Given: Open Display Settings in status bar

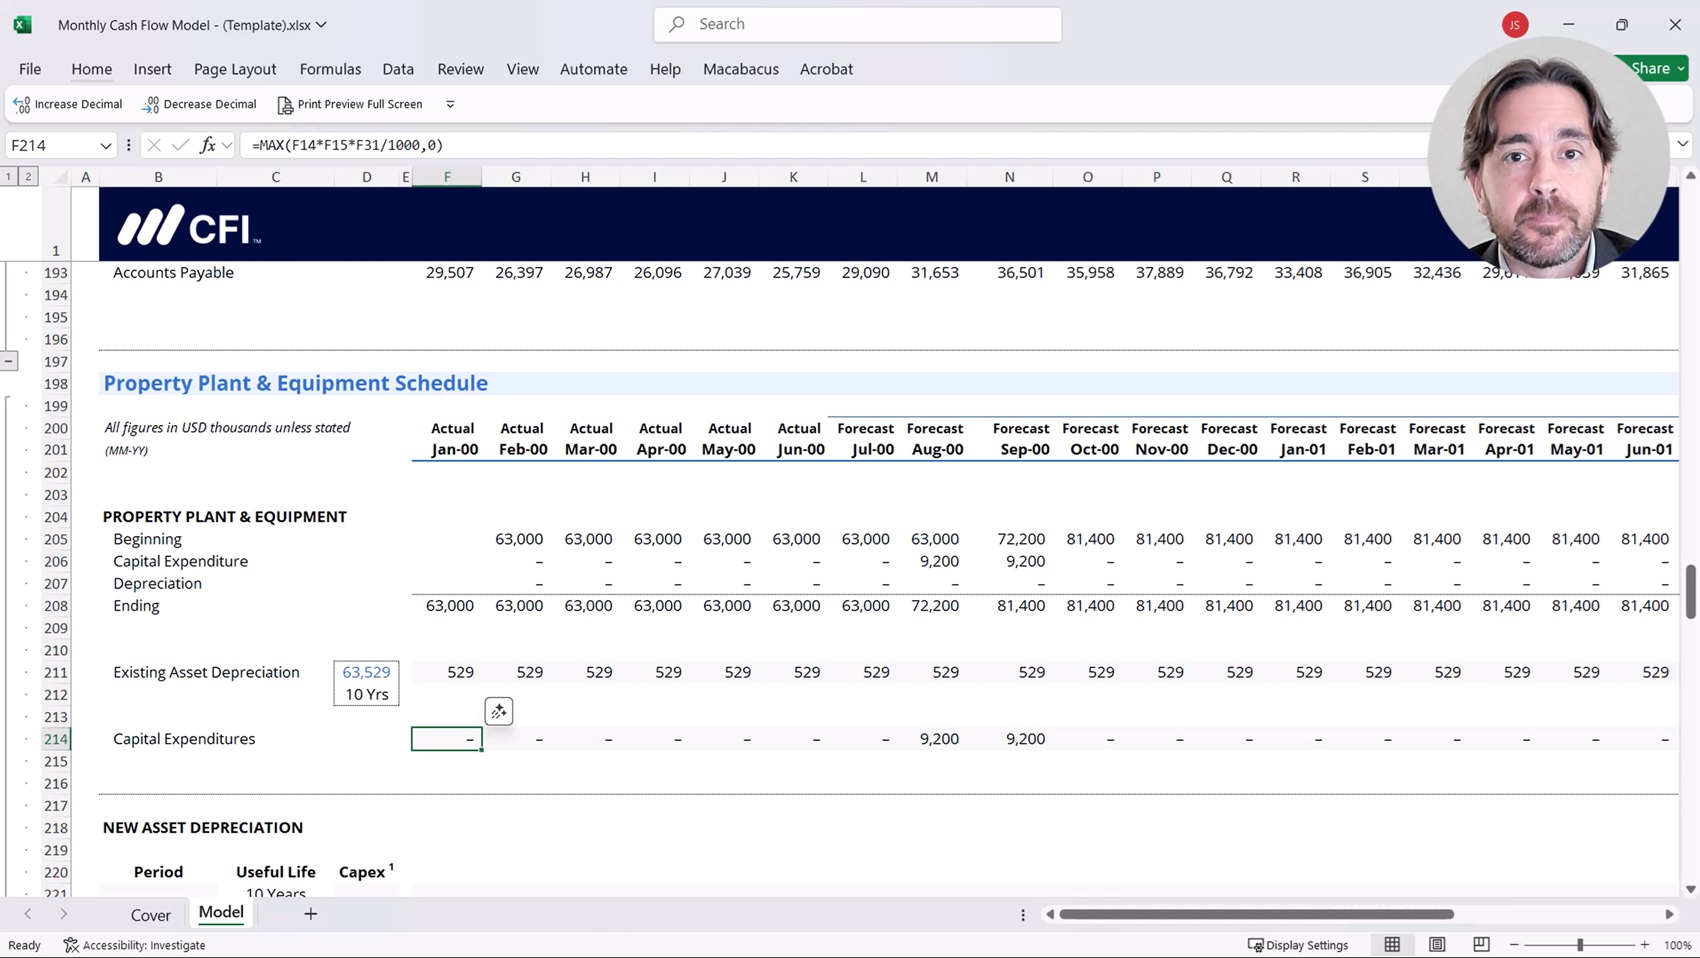Looking at the screenshot, I should point(1298,945).
